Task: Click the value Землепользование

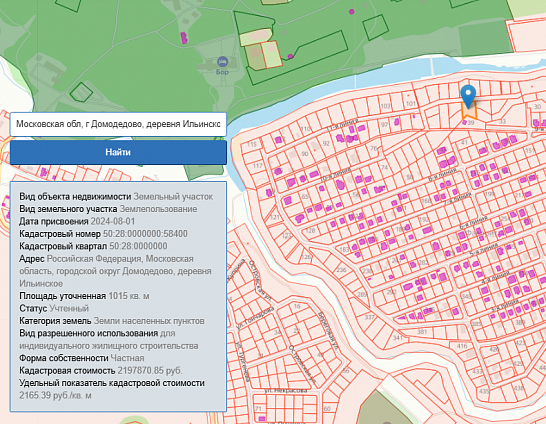Action: [158, 209]
